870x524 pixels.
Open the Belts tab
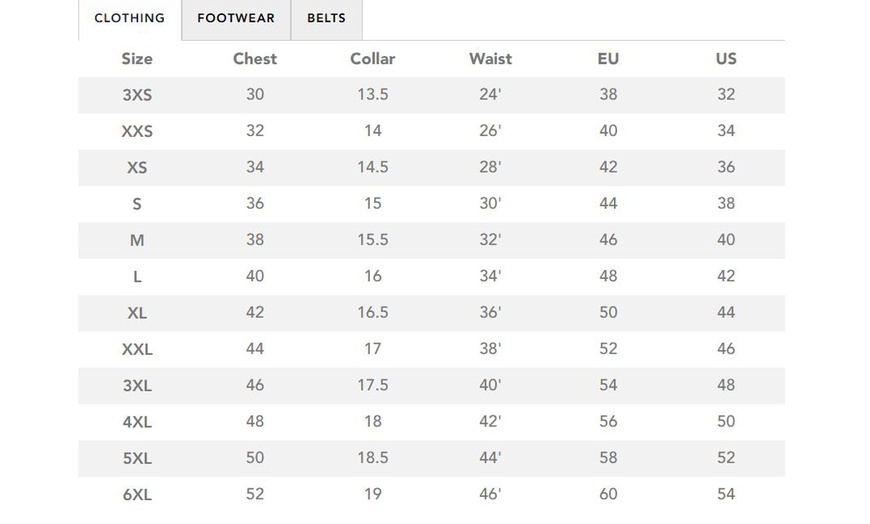[x=326, y=19]
